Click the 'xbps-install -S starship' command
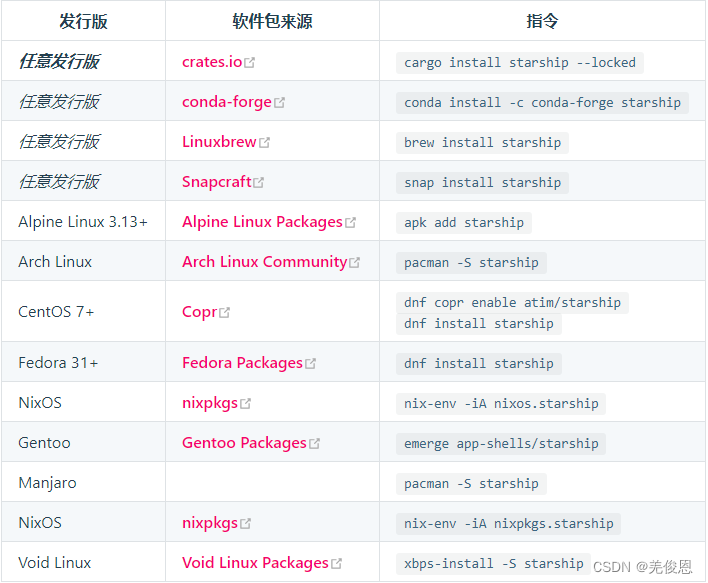The width and height of the screenshot is (708, 583). pos(494,564)
